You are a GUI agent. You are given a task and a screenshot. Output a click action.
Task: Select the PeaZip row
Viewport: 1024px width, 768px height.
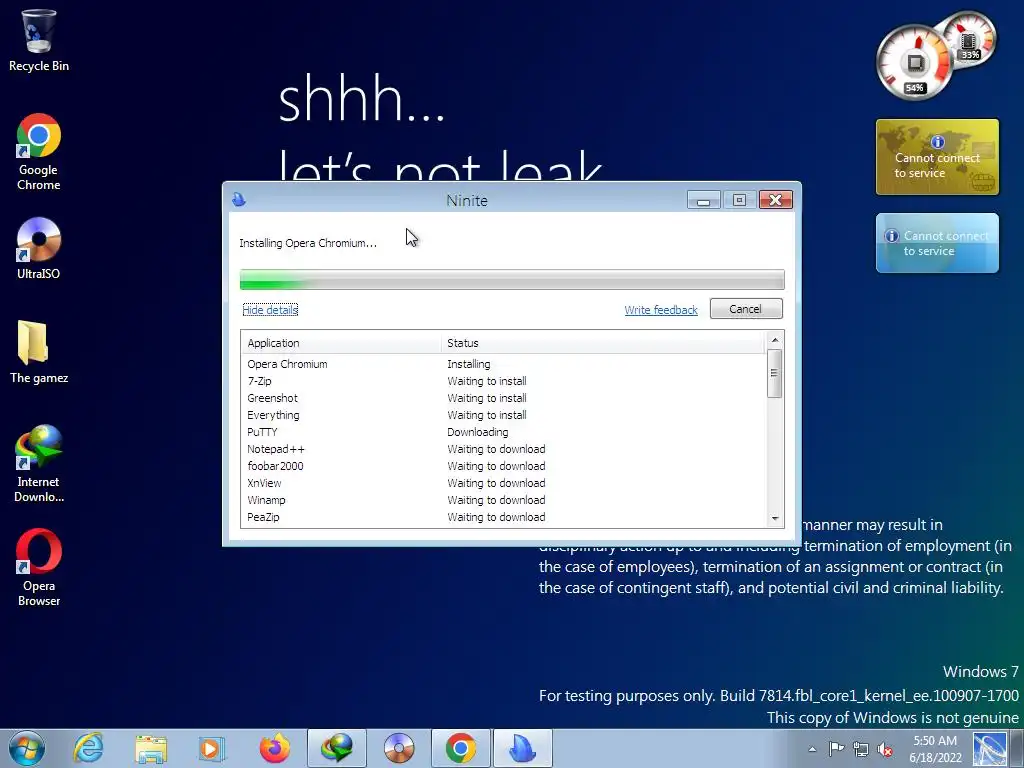(x=503, y=517)
